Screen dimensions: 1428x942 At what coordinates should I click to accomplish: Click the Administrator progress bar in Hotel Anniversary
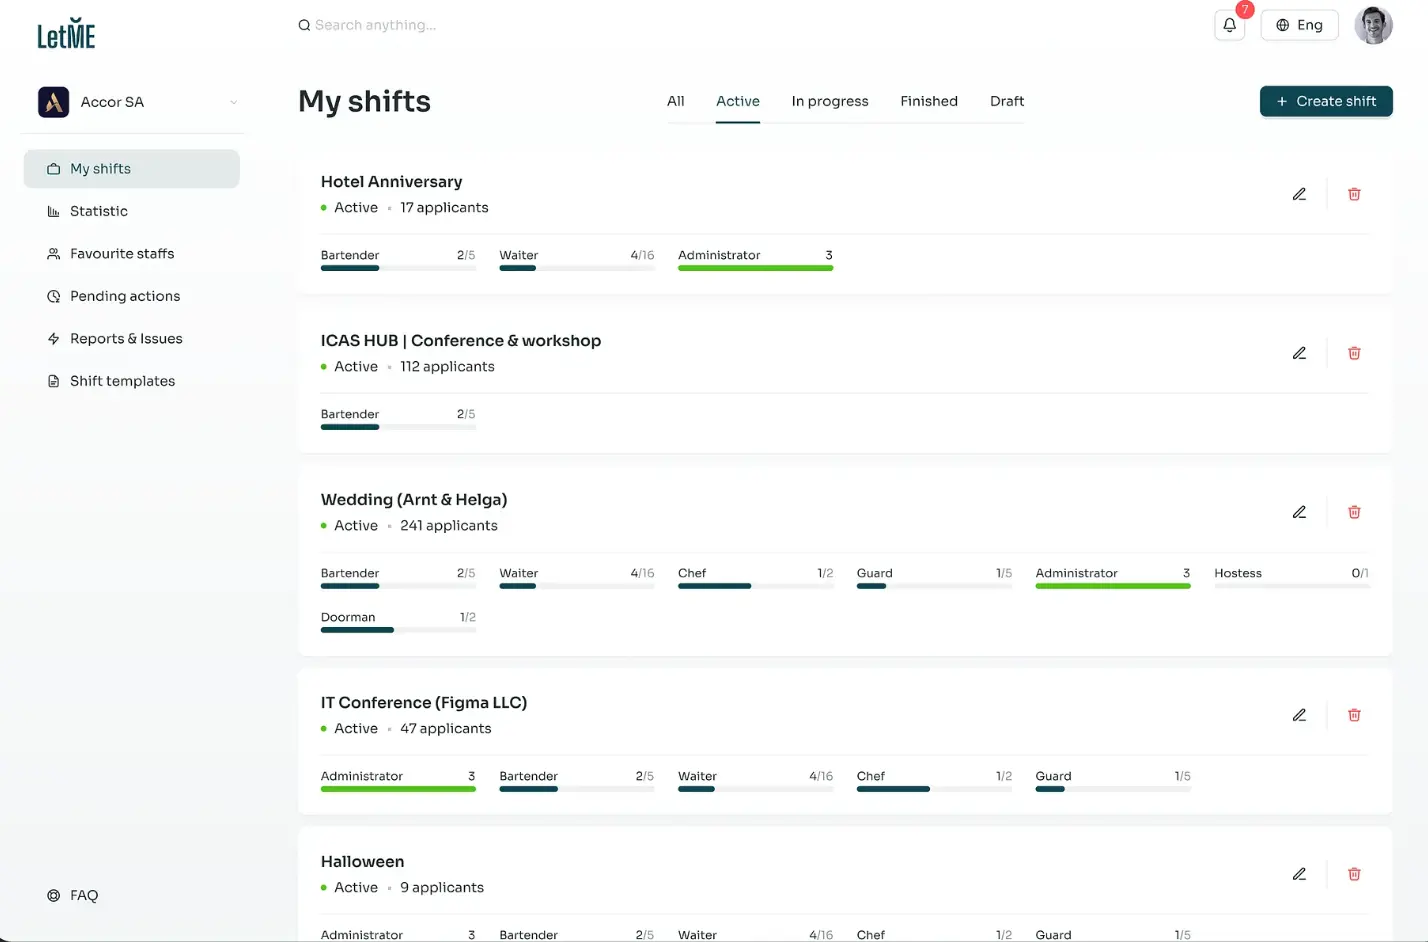755,267
